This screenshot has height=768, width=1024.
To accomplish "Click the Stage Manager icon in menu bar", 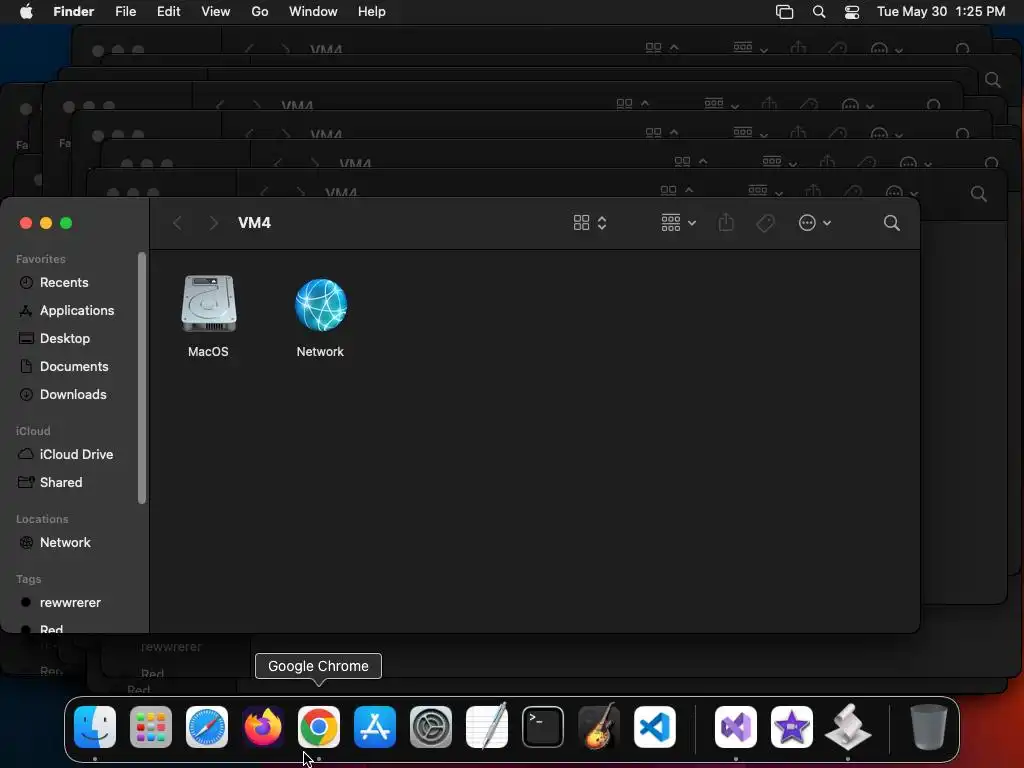I will (784, 12).
